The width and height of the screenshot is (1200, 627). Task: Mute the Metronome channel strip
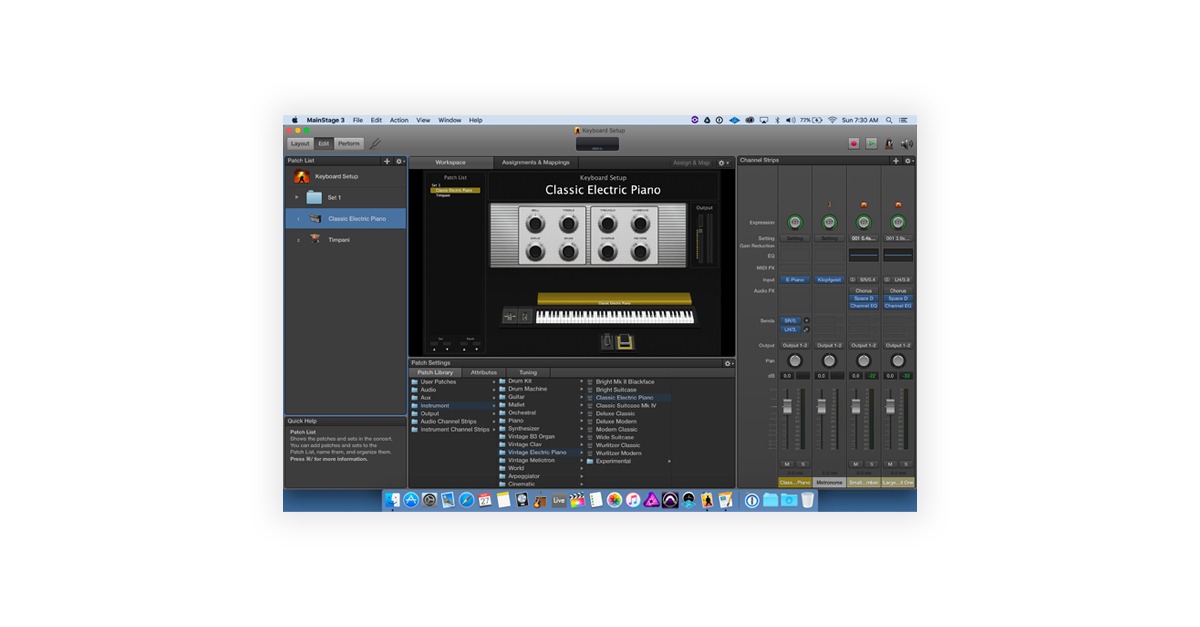click(821, 464)
